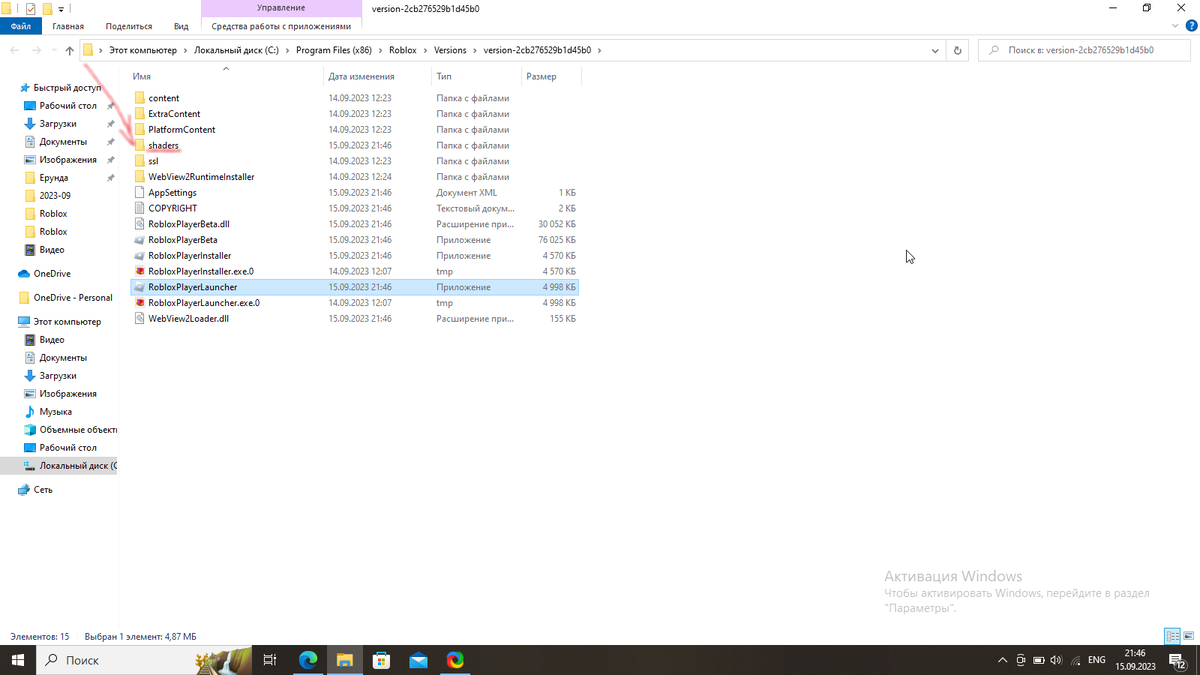This screenshot has width=1200, height=675.
Task: Navigate to Локальный диск (C:) breadcrumb
Action: [236, 50]
